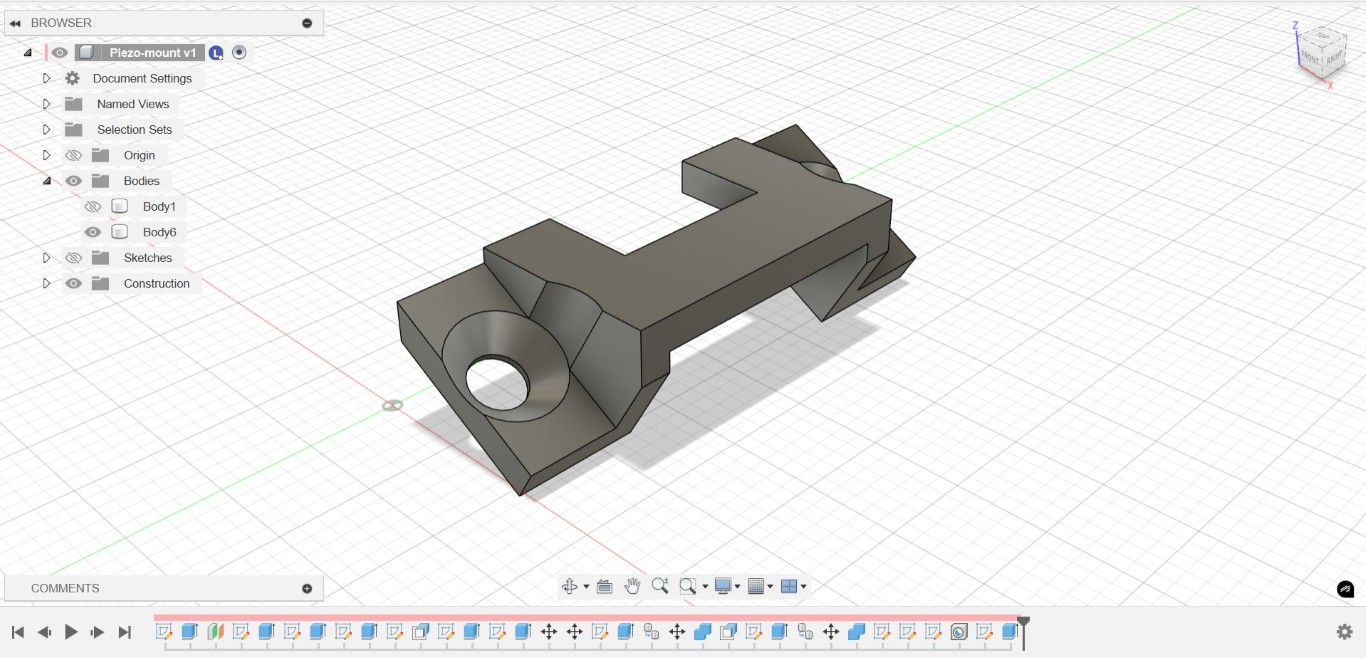Open Display Settings monitor icon
Image resolution: width=1366 pixels, height=658 pixels.
723,587
